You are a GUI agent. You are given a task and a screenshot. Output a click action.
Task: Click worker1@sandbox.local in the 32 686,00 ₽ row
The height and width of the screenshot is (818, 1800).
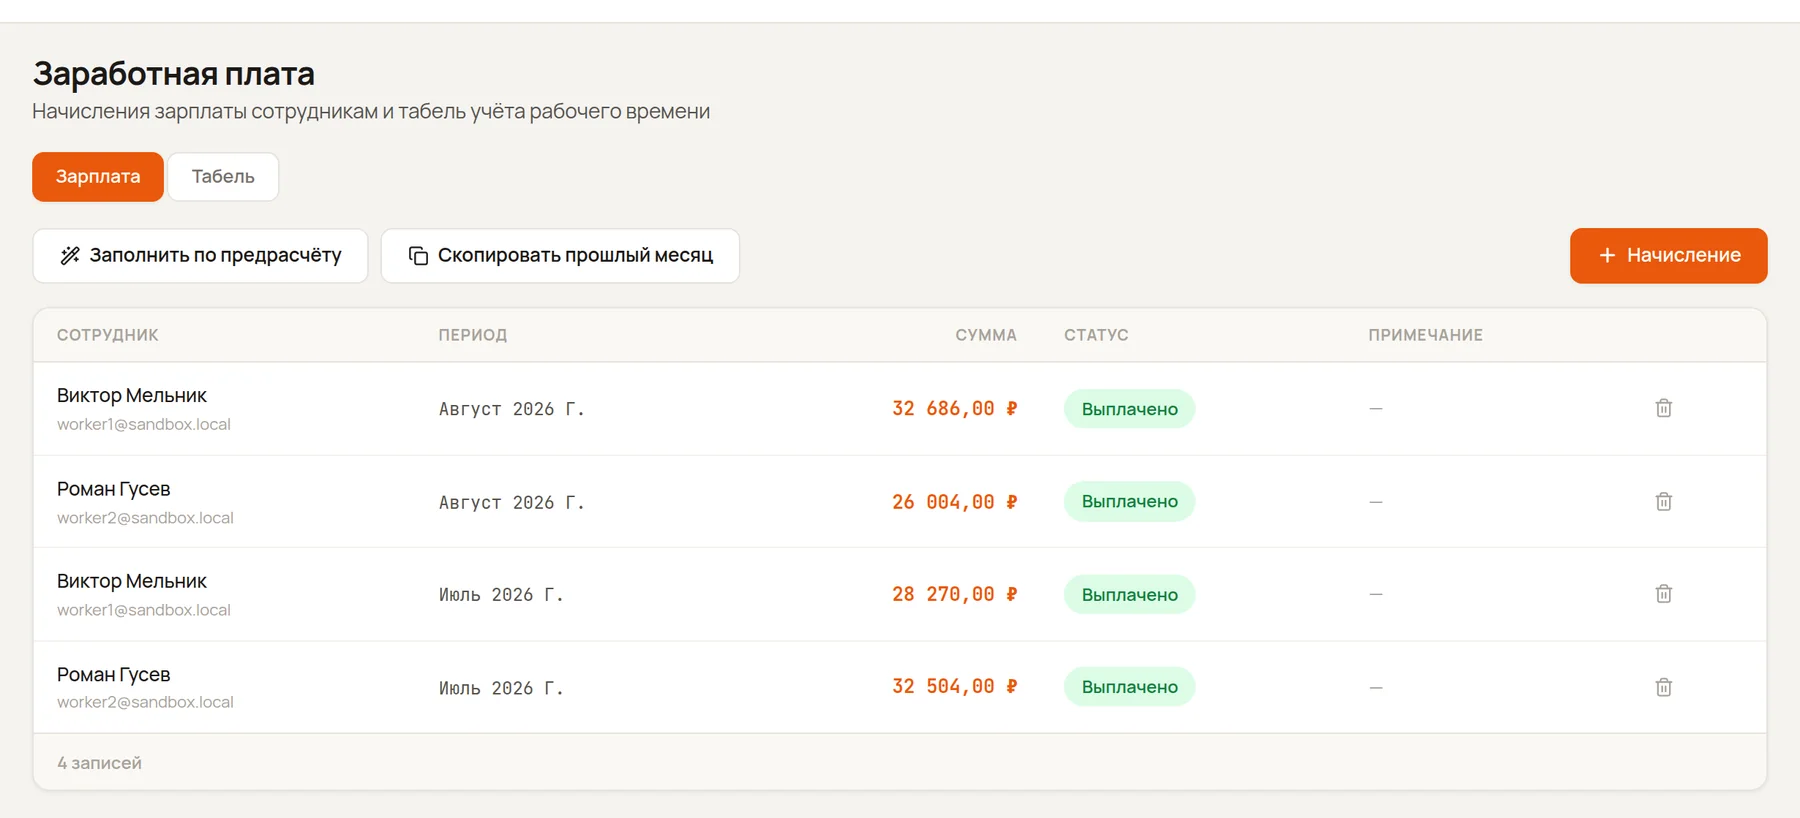pyautogui.click(x=144, y=424)
